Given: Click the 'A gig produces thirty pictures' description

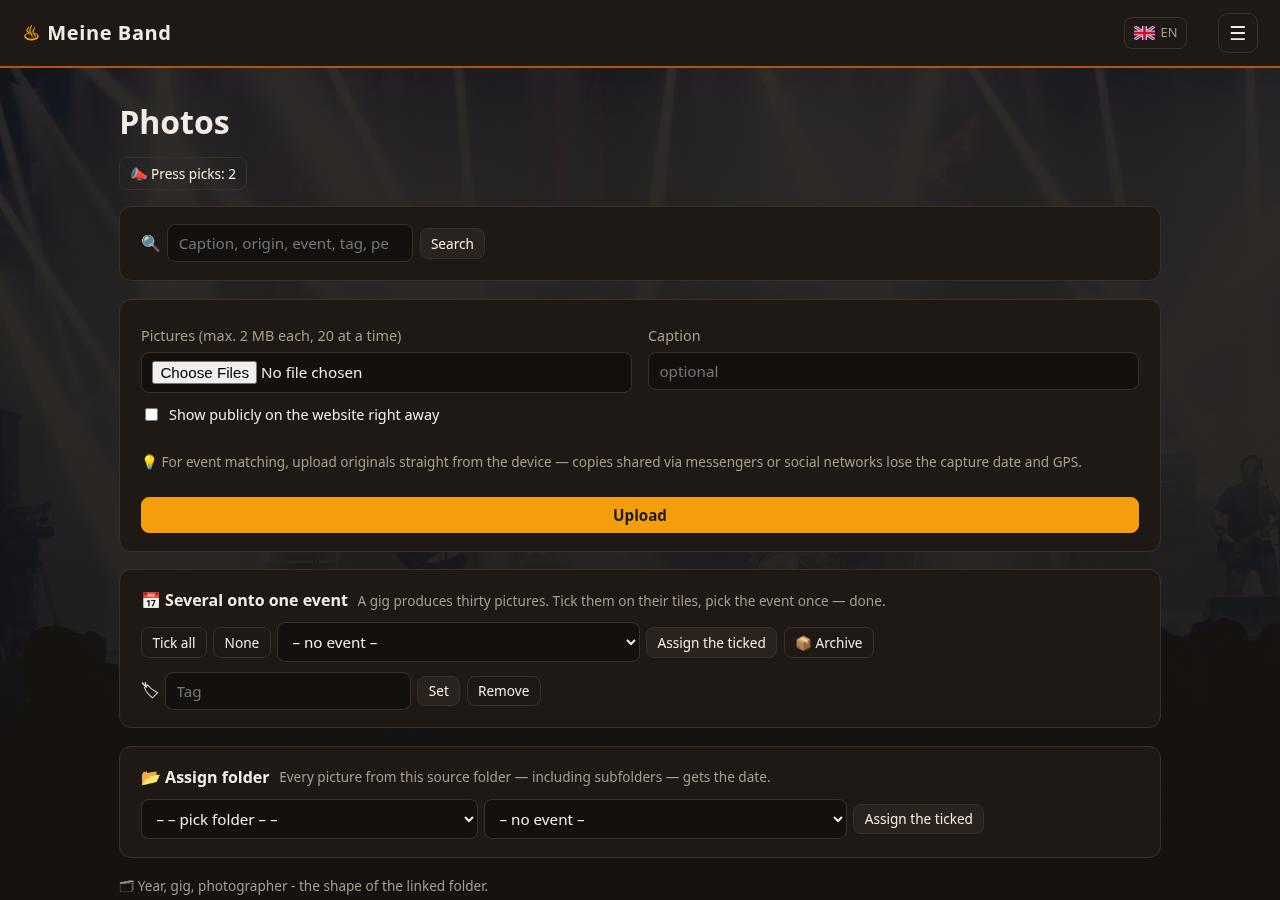Looking at the screenshot, I should (x=621, y=601).
